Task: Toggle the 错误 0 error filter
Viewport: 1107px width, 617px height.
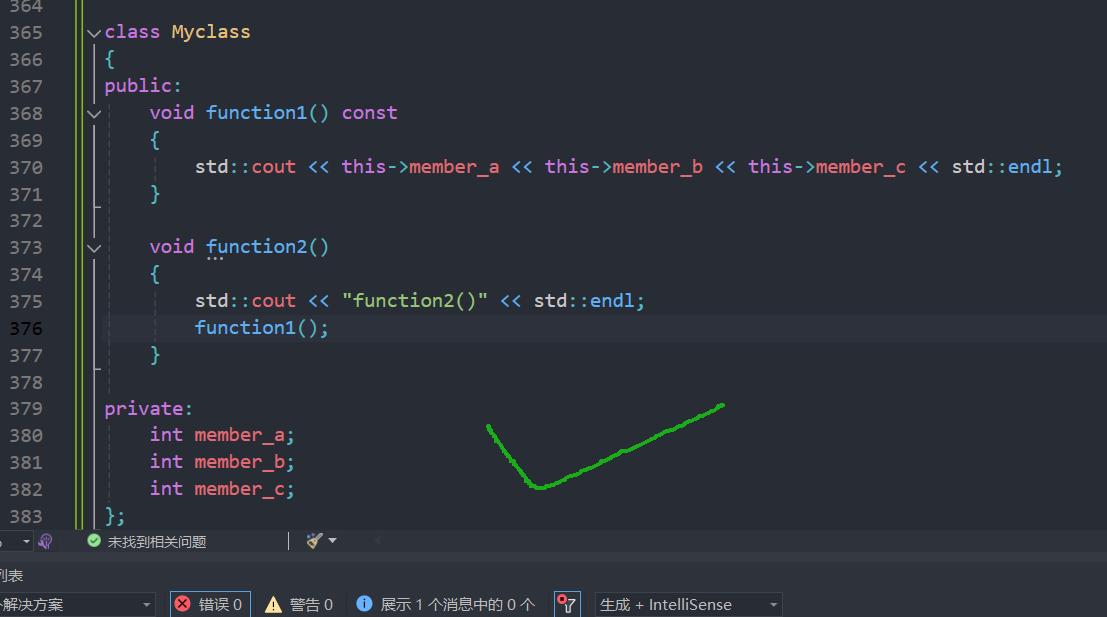Action: (x=210, y=603)
